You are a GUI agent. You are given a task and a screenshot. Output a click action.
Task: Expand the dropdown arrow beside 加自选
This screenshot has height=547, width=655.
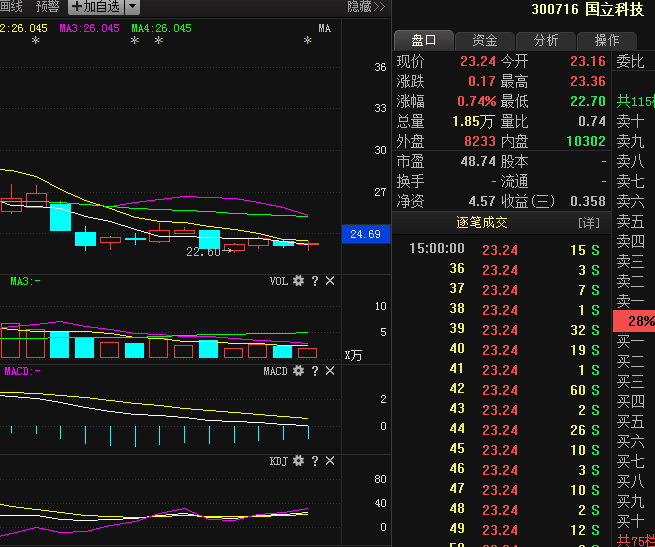pos(132,6)
